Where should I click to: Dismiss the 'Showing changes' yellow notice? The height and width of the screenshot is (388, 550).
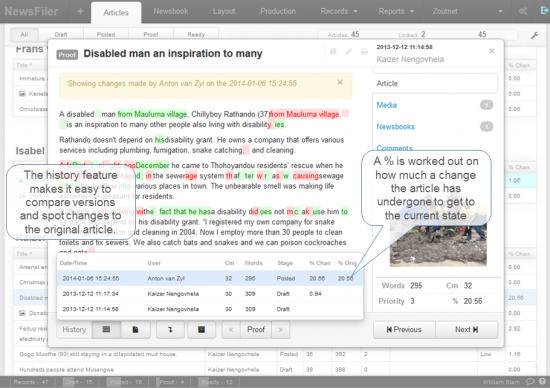[340, 82]
